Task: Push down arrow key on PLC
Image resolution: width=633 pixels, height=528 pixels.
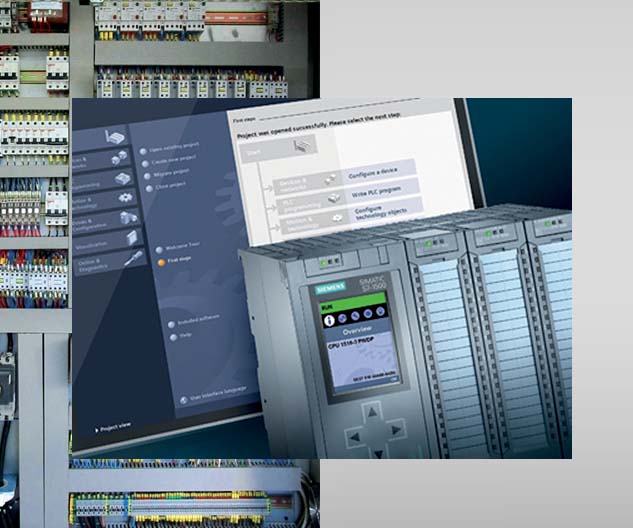Action: pos(378,454)
